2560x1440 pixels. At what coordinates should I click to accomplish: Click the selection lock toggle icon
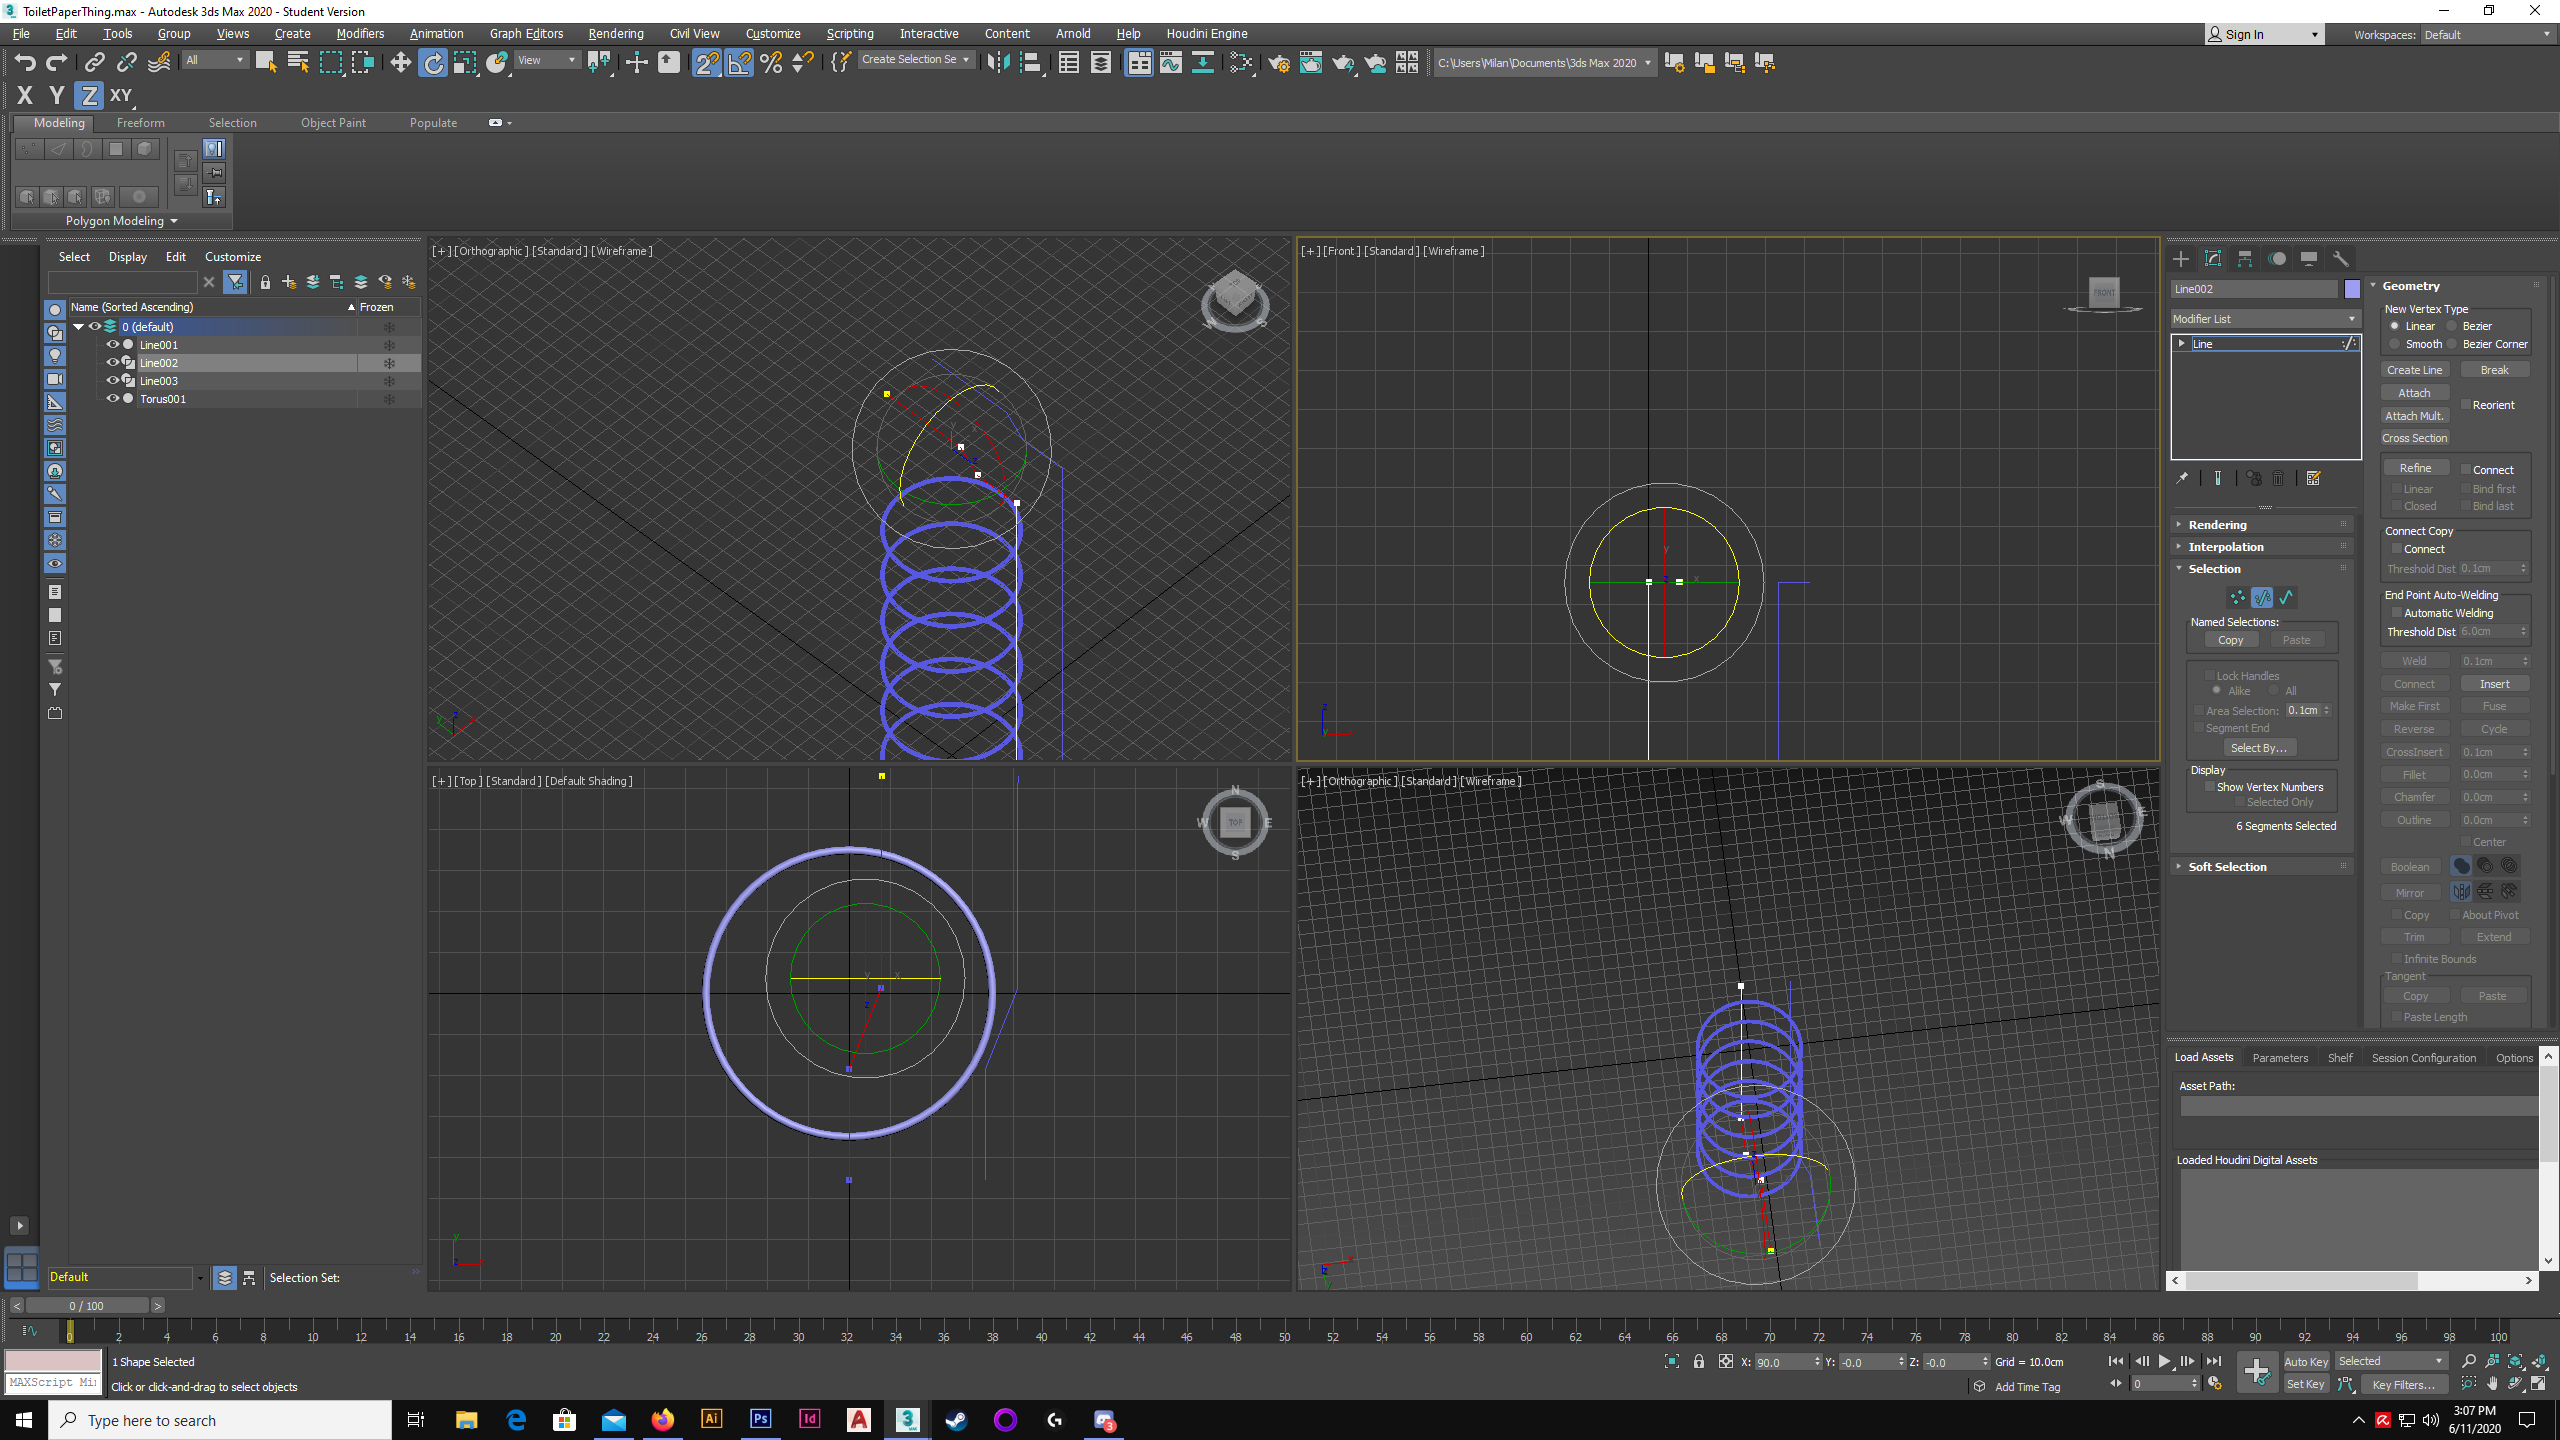coord(1698,1361)
